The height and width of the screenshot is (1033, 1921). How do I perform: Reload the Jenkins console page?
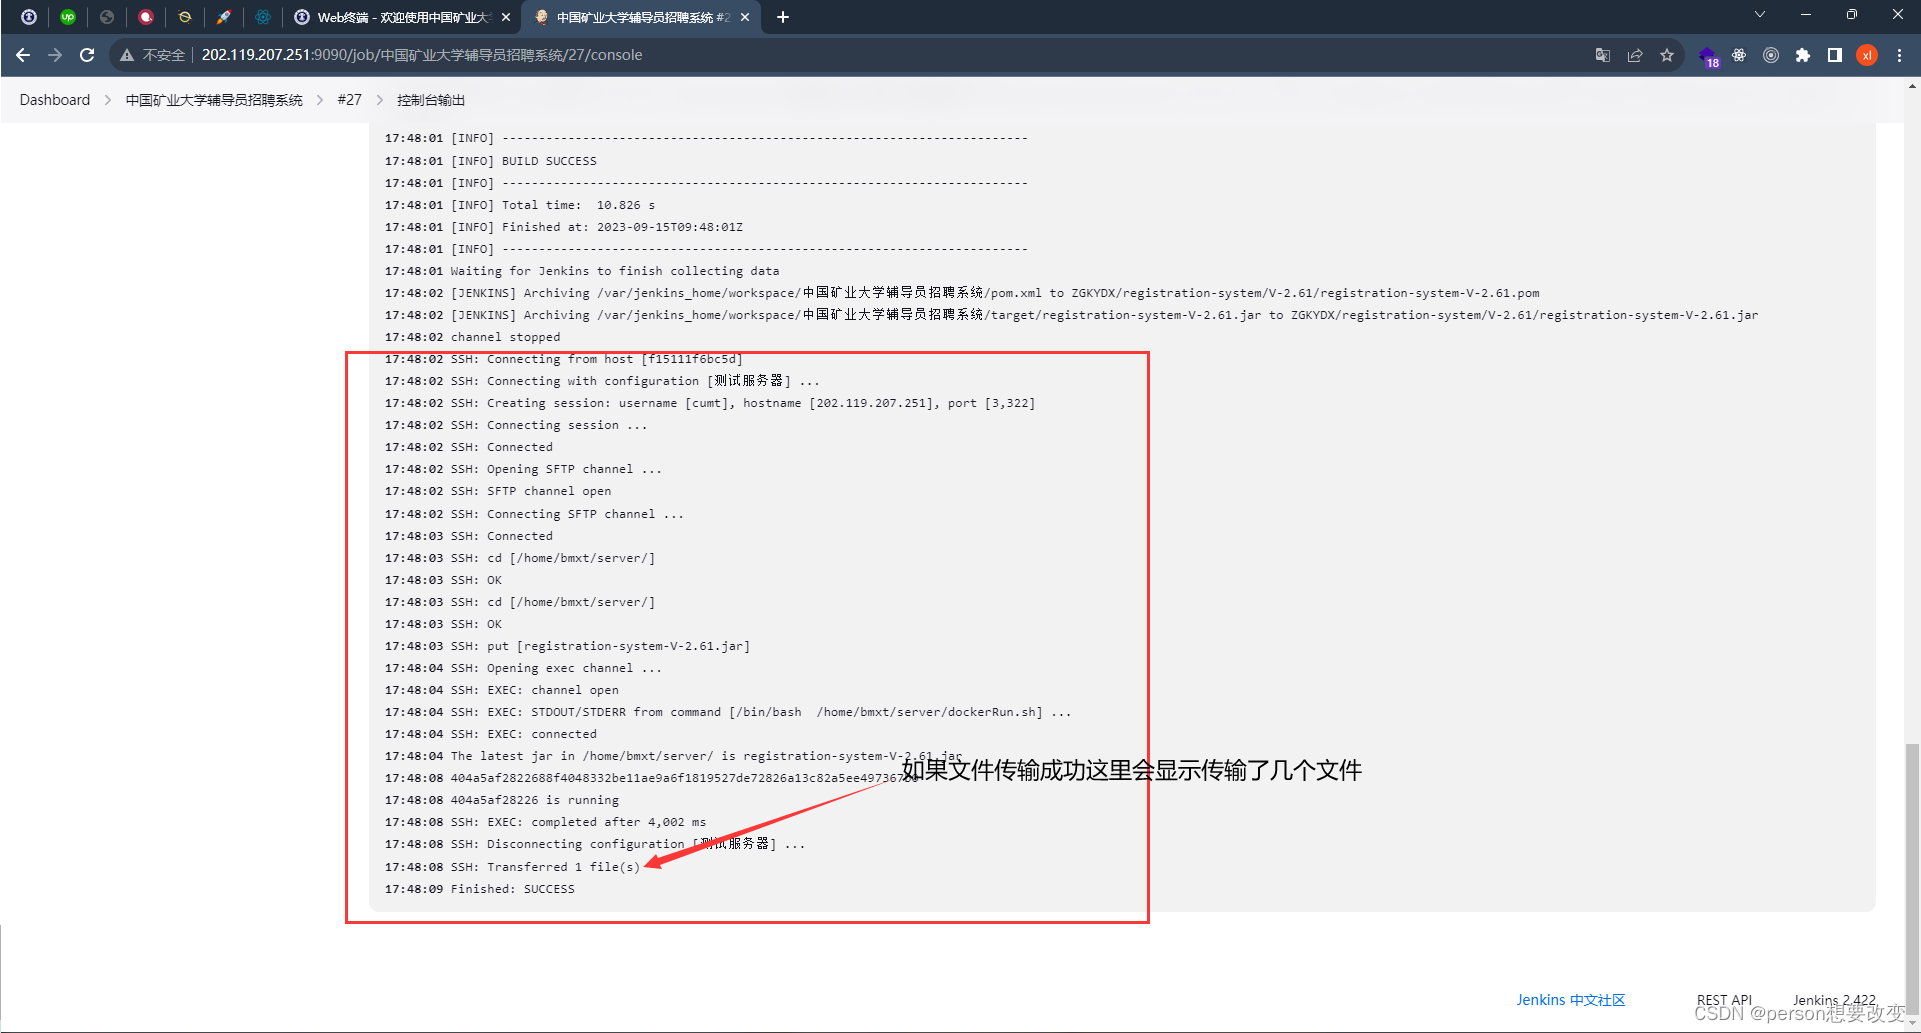(87, 55)
